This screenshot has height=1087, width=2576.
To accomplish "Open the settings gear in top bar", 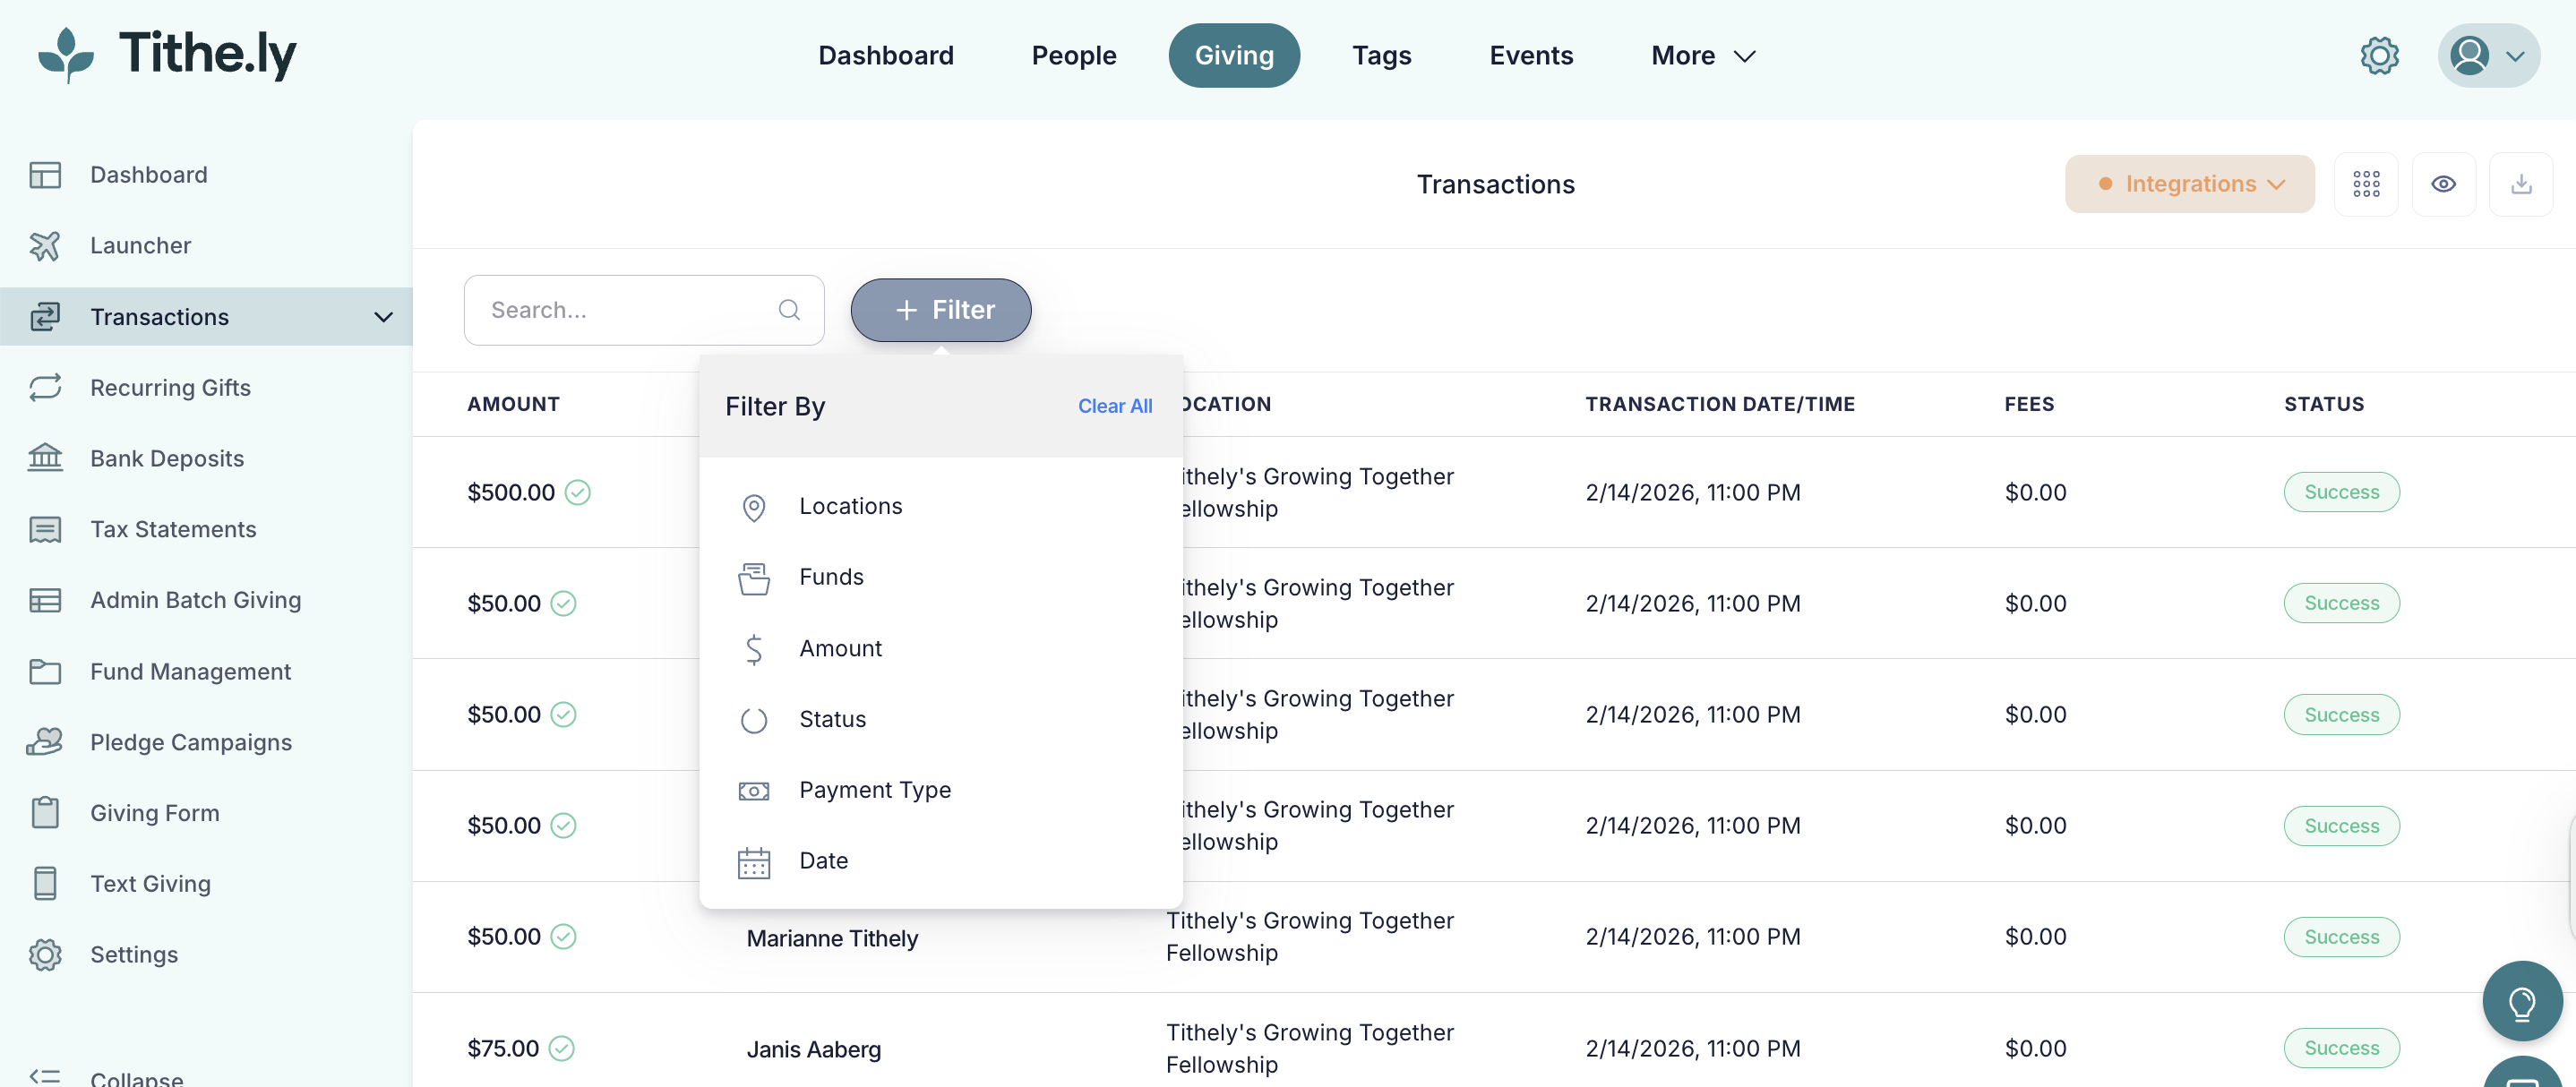I will click(x=2379, y=56).
